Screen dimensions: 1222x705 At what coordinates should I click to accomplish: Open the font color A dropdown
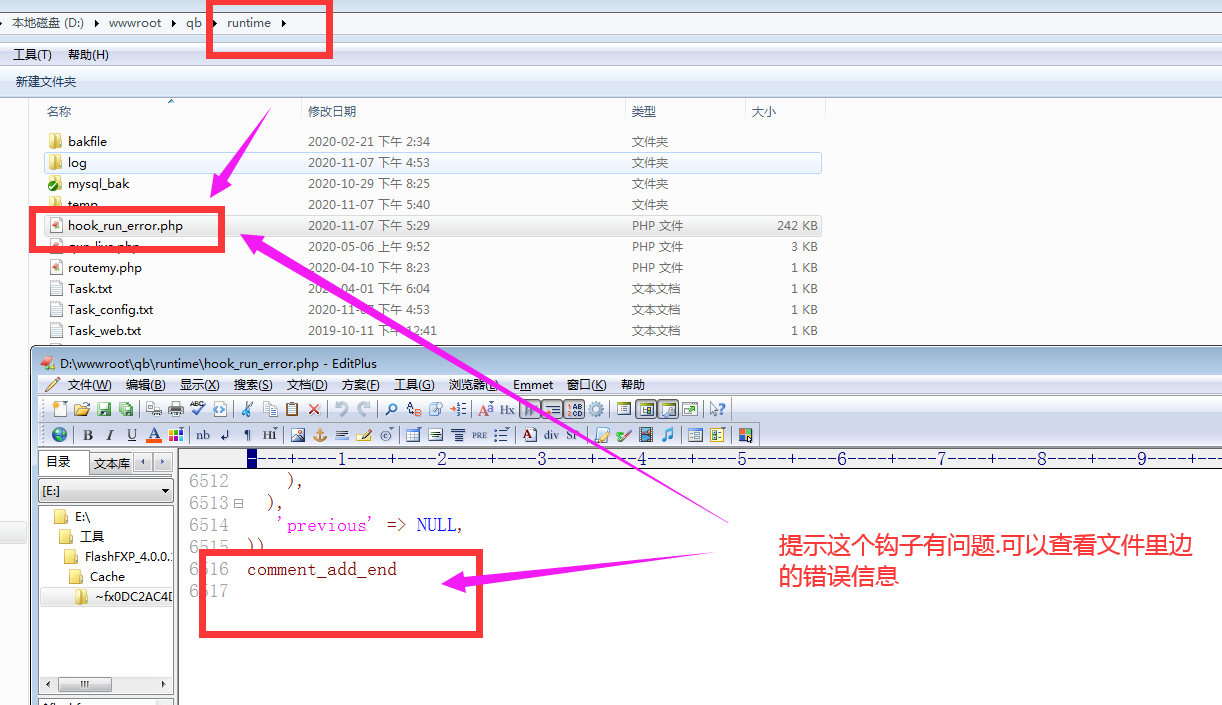coord(154,435)
